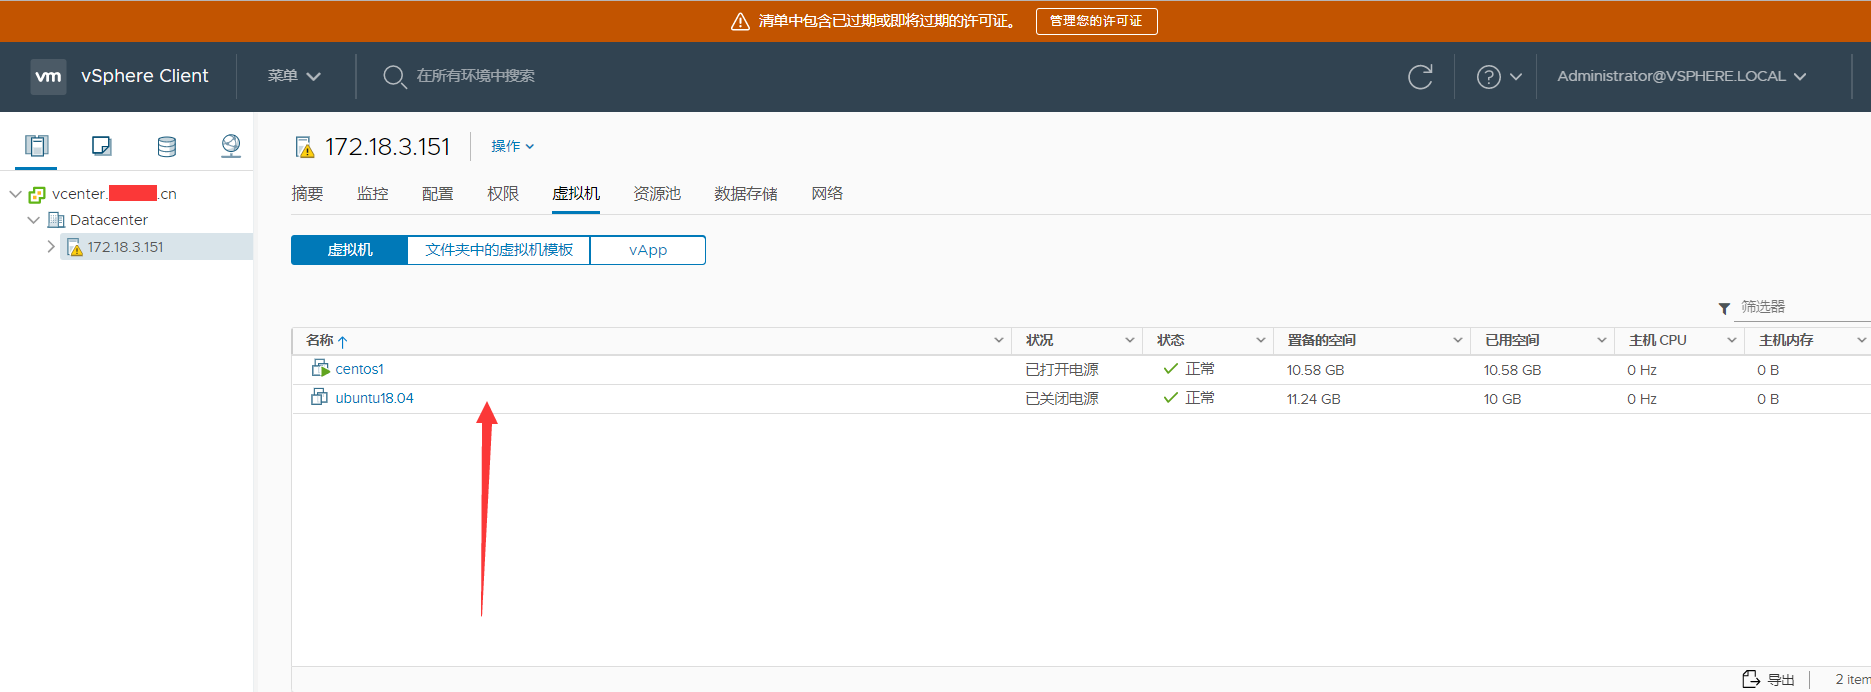Select 文件夹中的虚拟机模板 button
Image resolution: width=1871 pixels, height=692 pixels.
[499, 250]
